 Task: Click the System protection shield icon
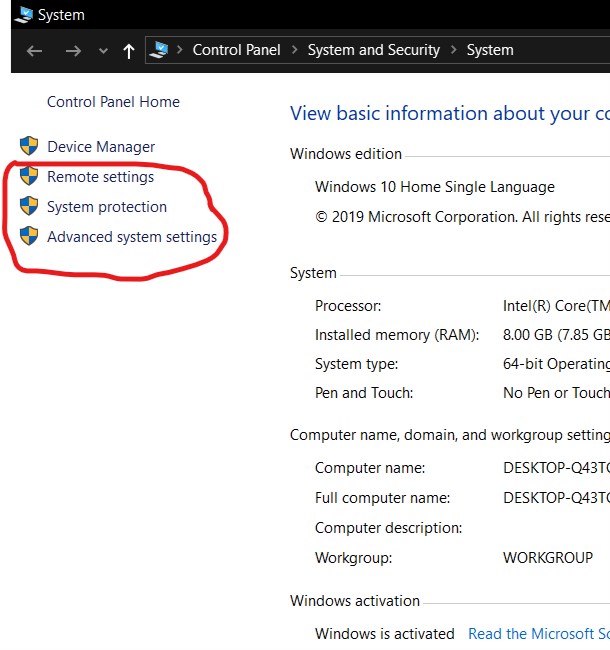(x=29, y=207)
